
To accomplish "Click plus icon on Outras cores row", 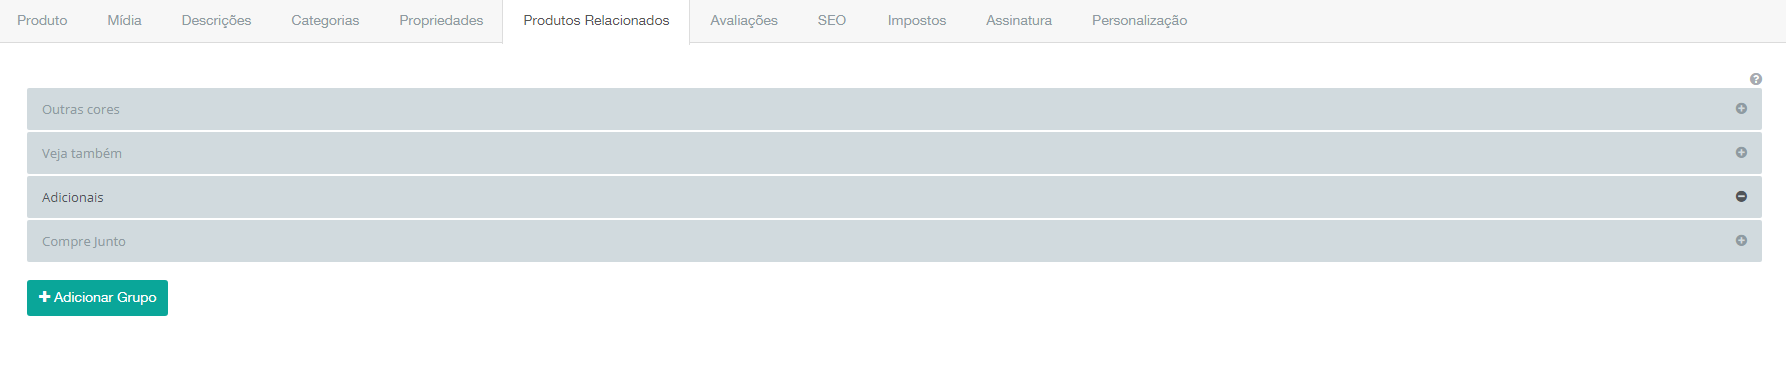I will coord(1741,109).
